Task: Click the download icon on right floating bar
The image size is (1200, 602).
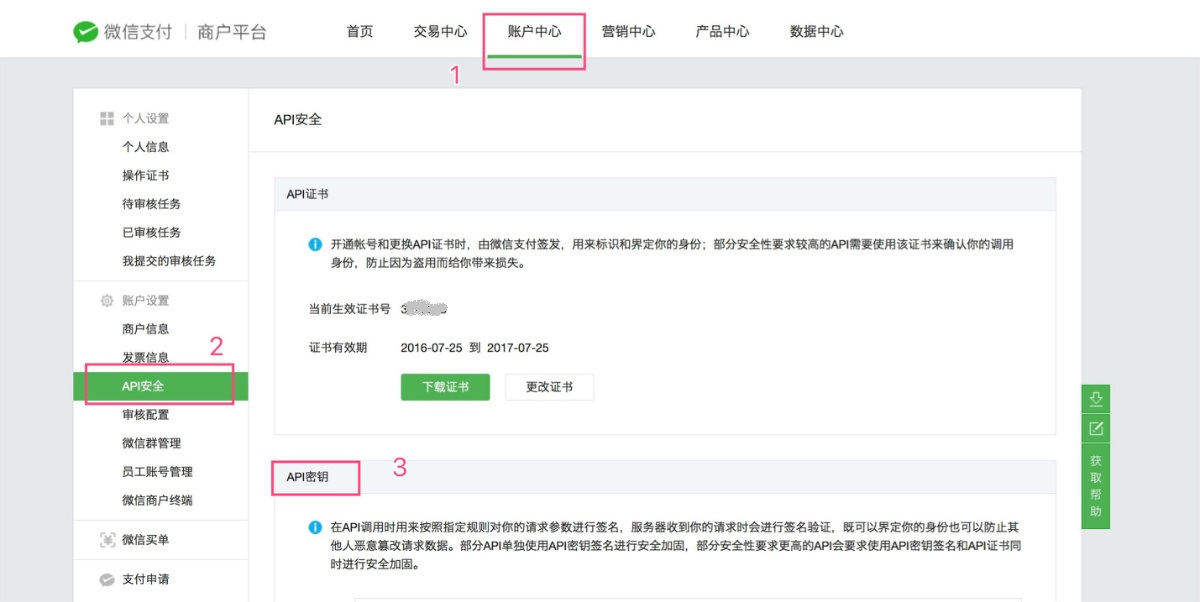Action: tap(1095, 399)
